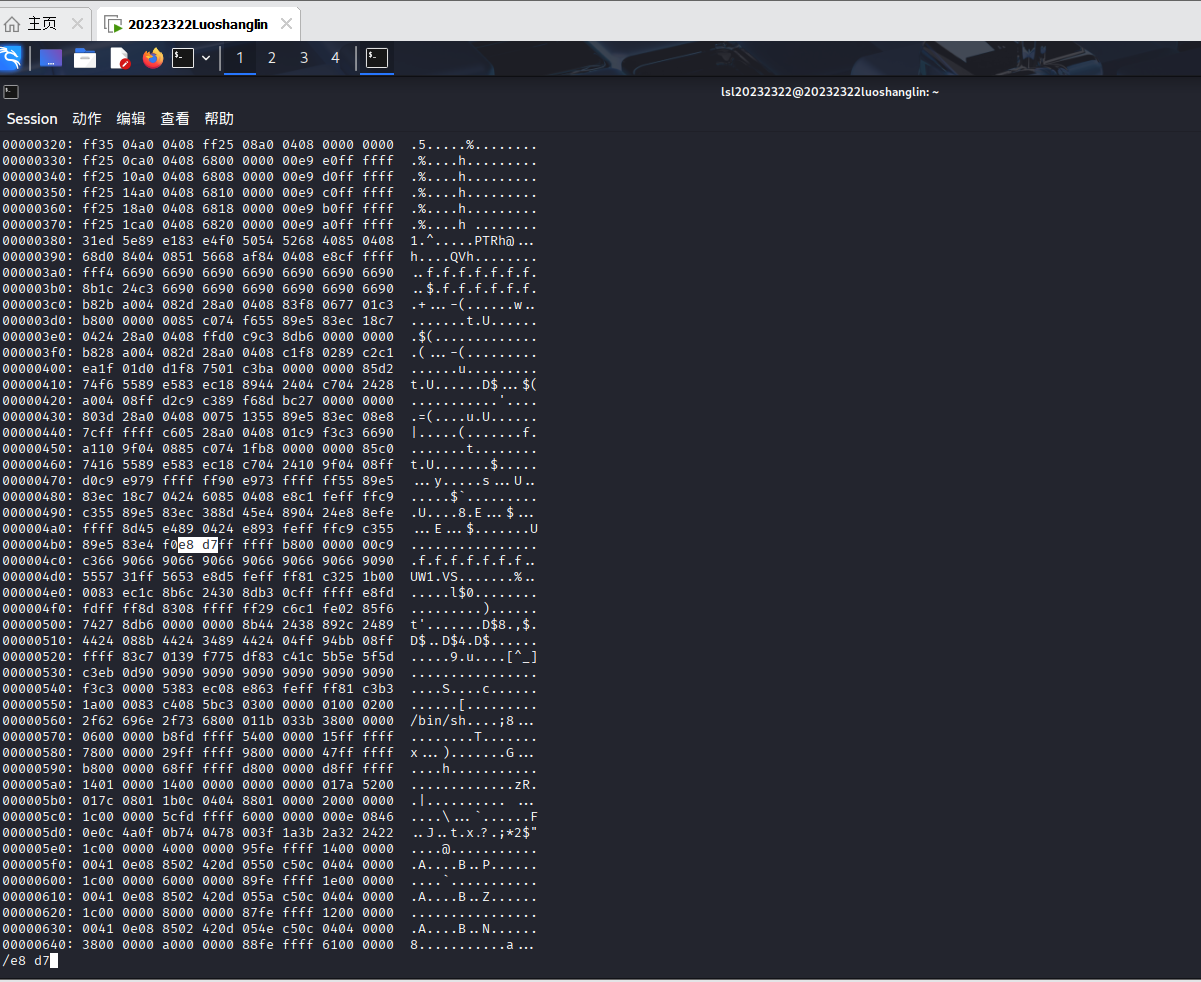
Task: Click the offset 00000400: line
Action: [269, 369]
